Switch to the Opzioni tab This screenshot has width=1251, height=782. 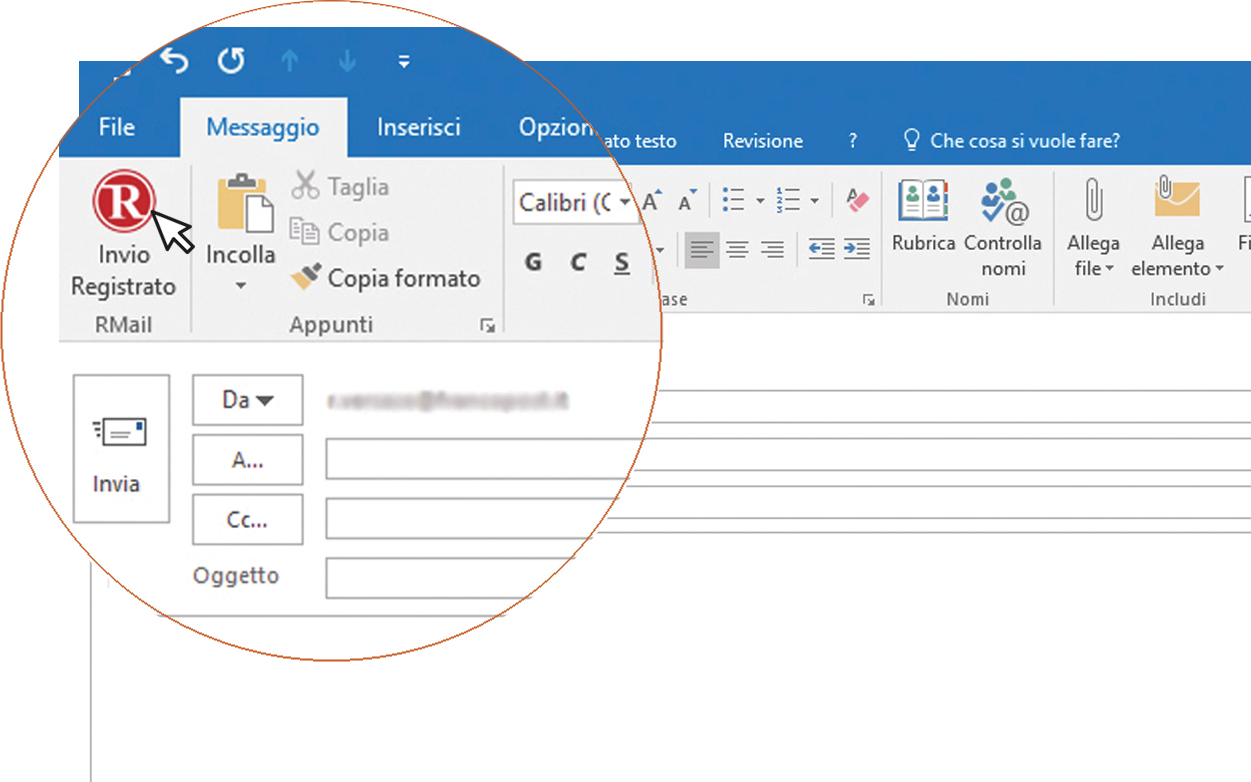tap(557, 128)
